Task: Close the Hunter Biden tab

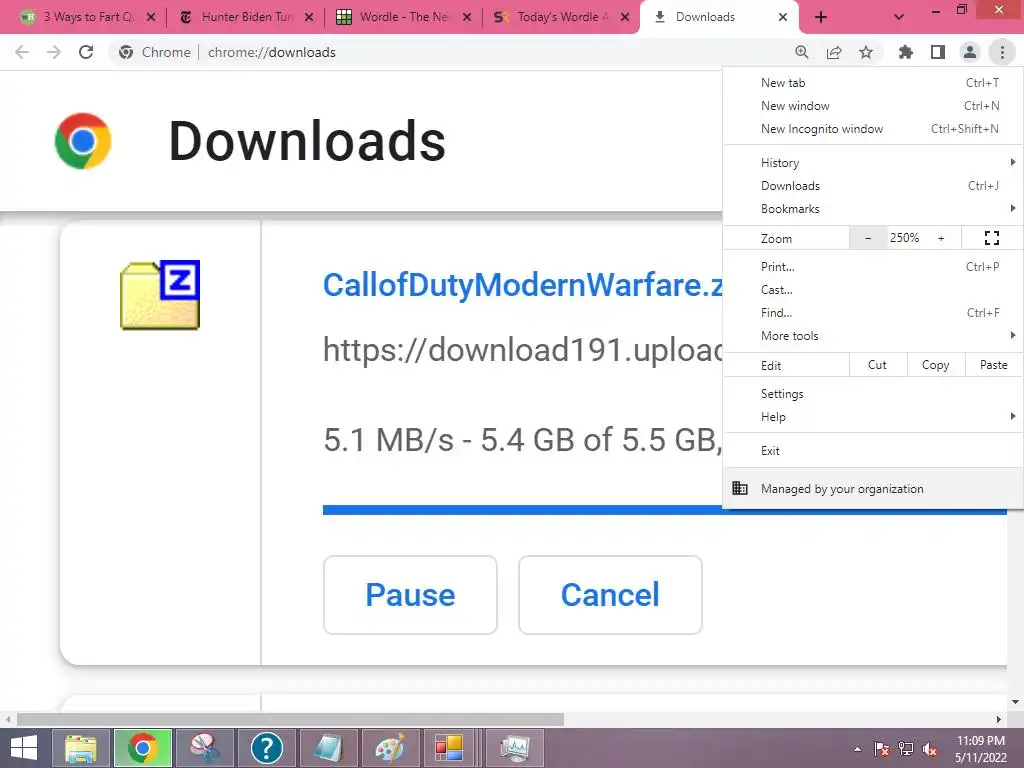Action: coord(309,18)
